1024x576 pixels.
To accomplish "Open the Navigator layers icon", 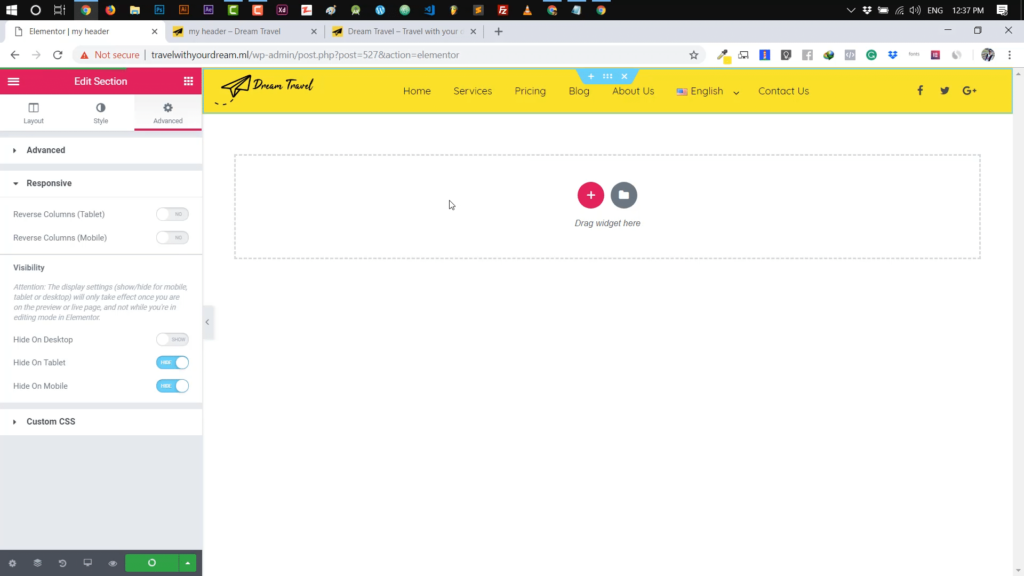I will click(37, 563).
